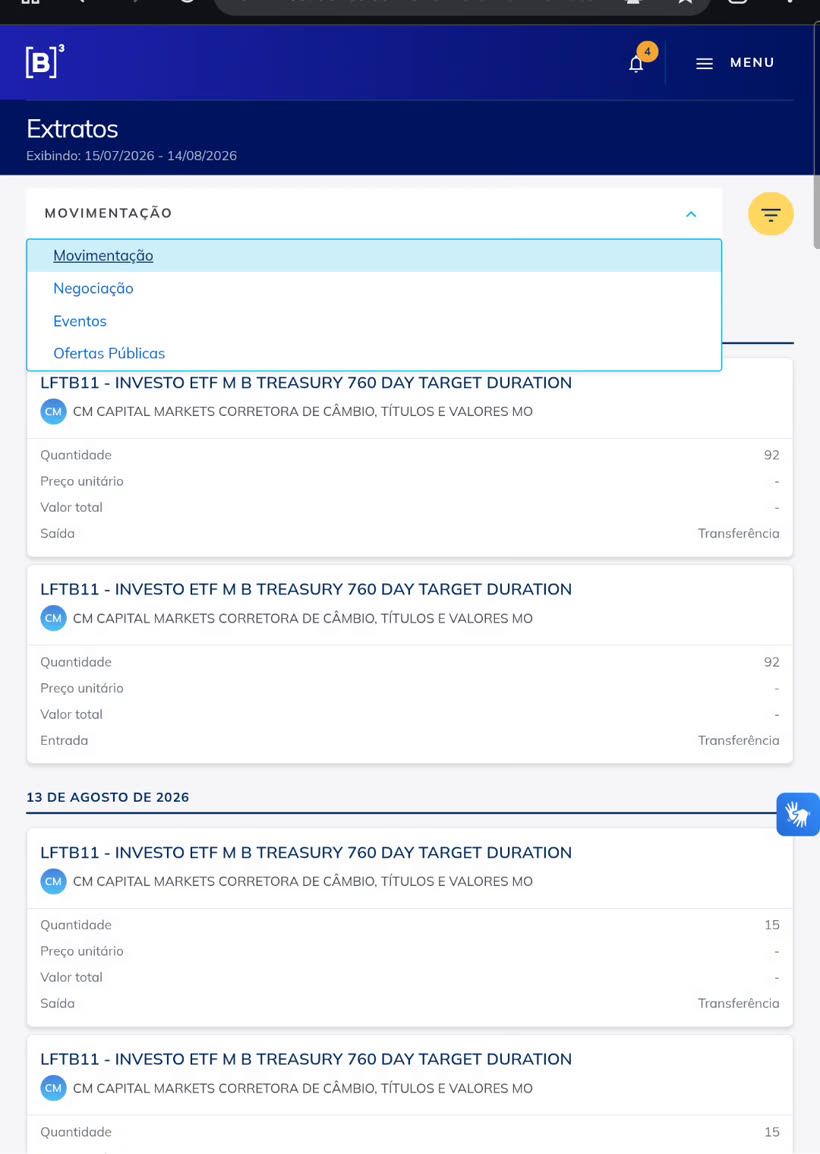Click the date range 15/07/2026 - 14/08/2026
The image size is (820, 1154).
[160, 155]
